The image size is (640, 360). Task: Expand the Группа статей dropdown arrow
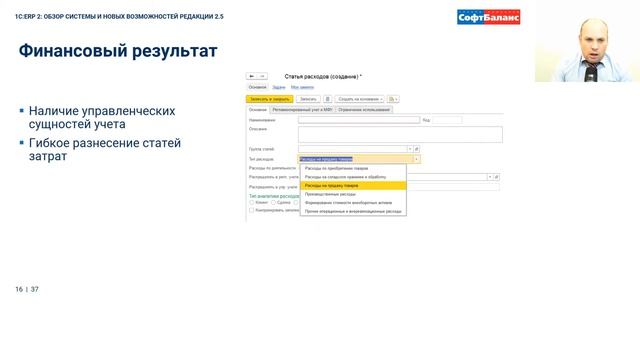point(410,149)
